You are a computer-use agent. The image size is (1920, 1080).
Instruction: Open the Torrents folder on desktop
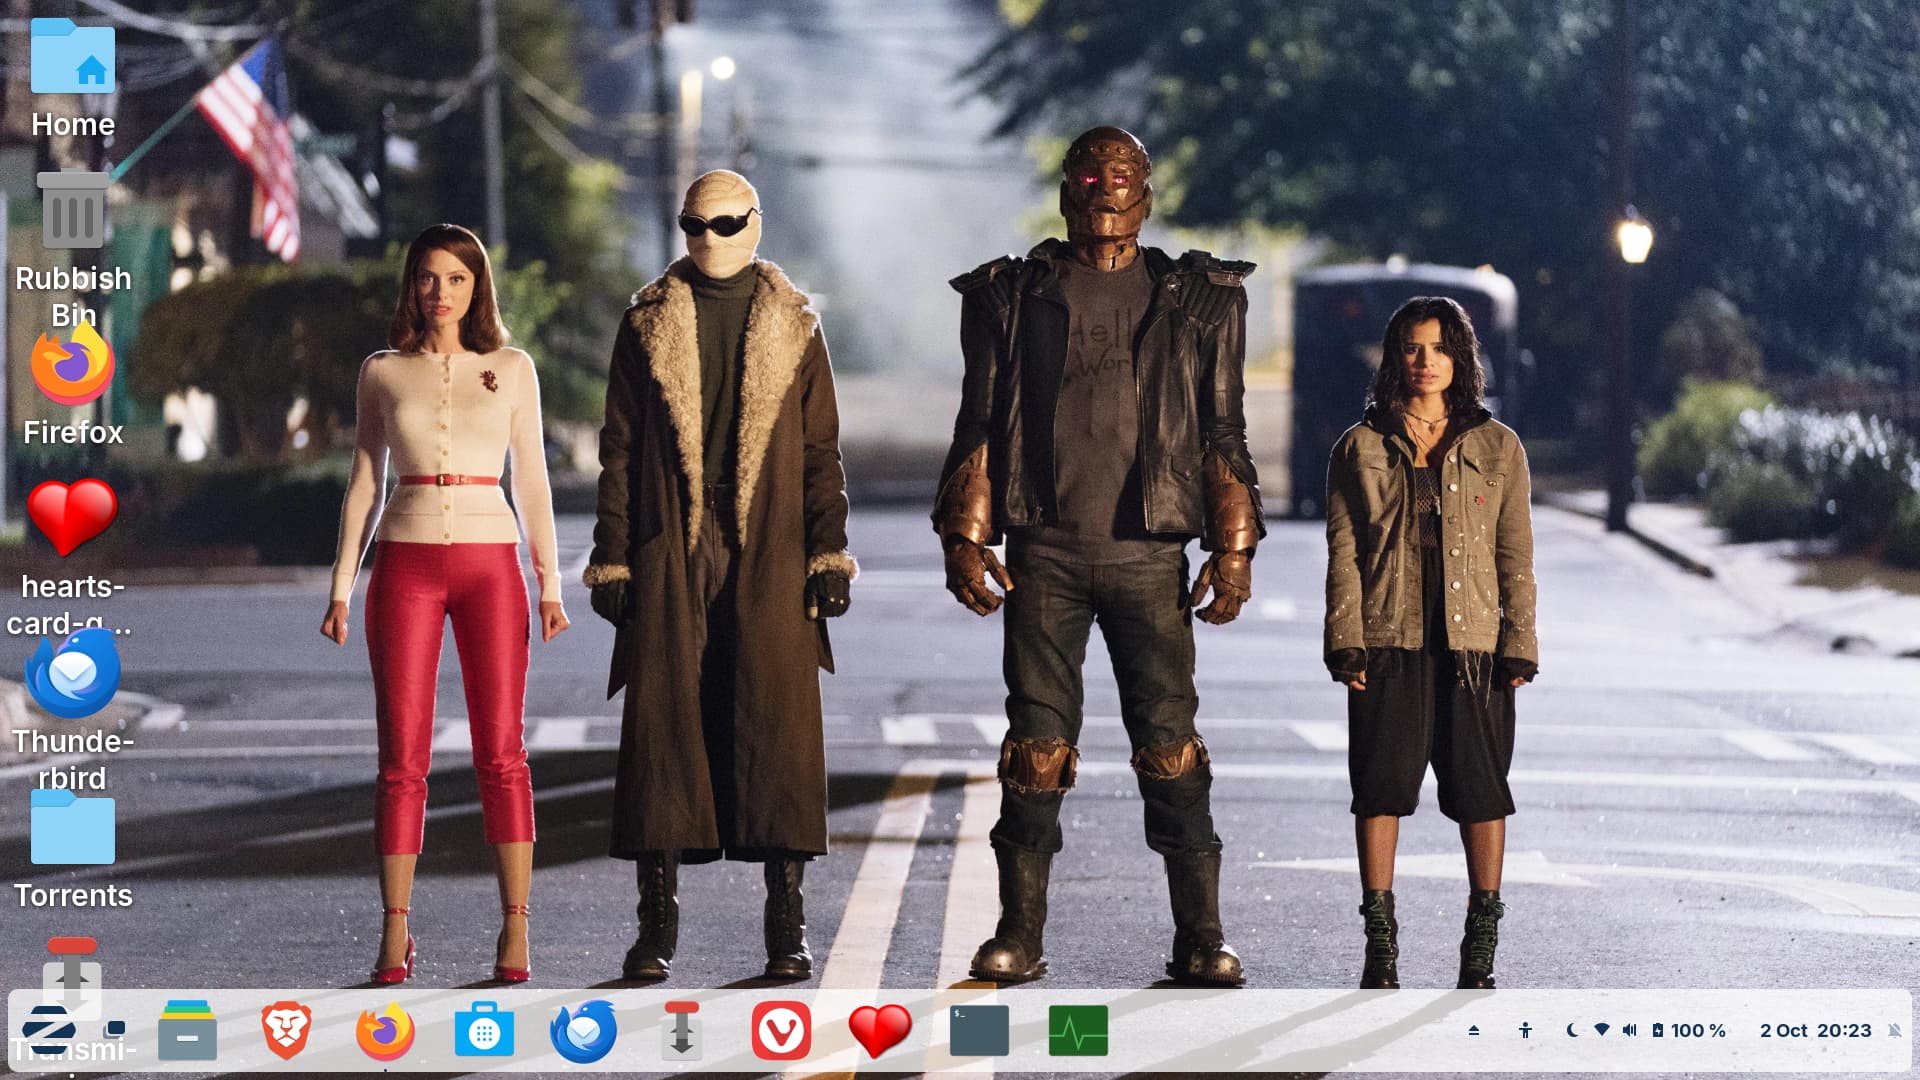(x=73, y=830)
